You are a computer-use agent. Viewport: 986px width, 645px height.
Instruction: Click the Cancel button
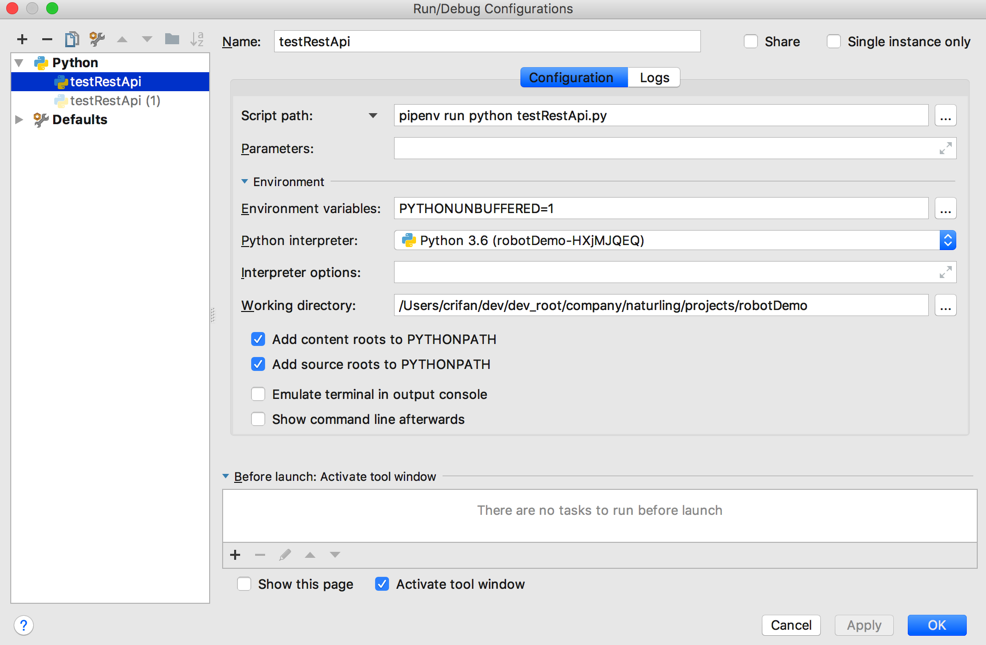coord(790,625)
